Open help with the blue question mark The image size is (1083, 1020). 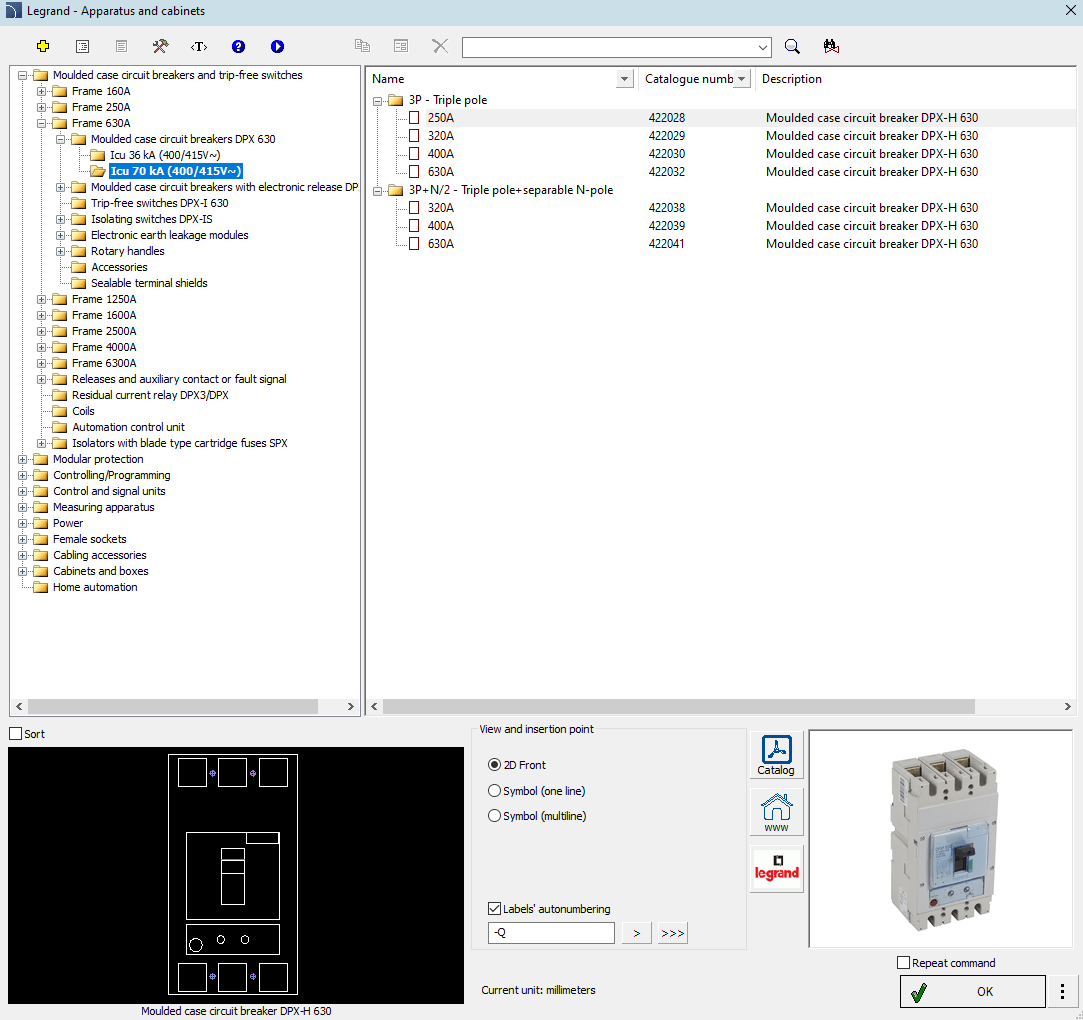point(238,46)
